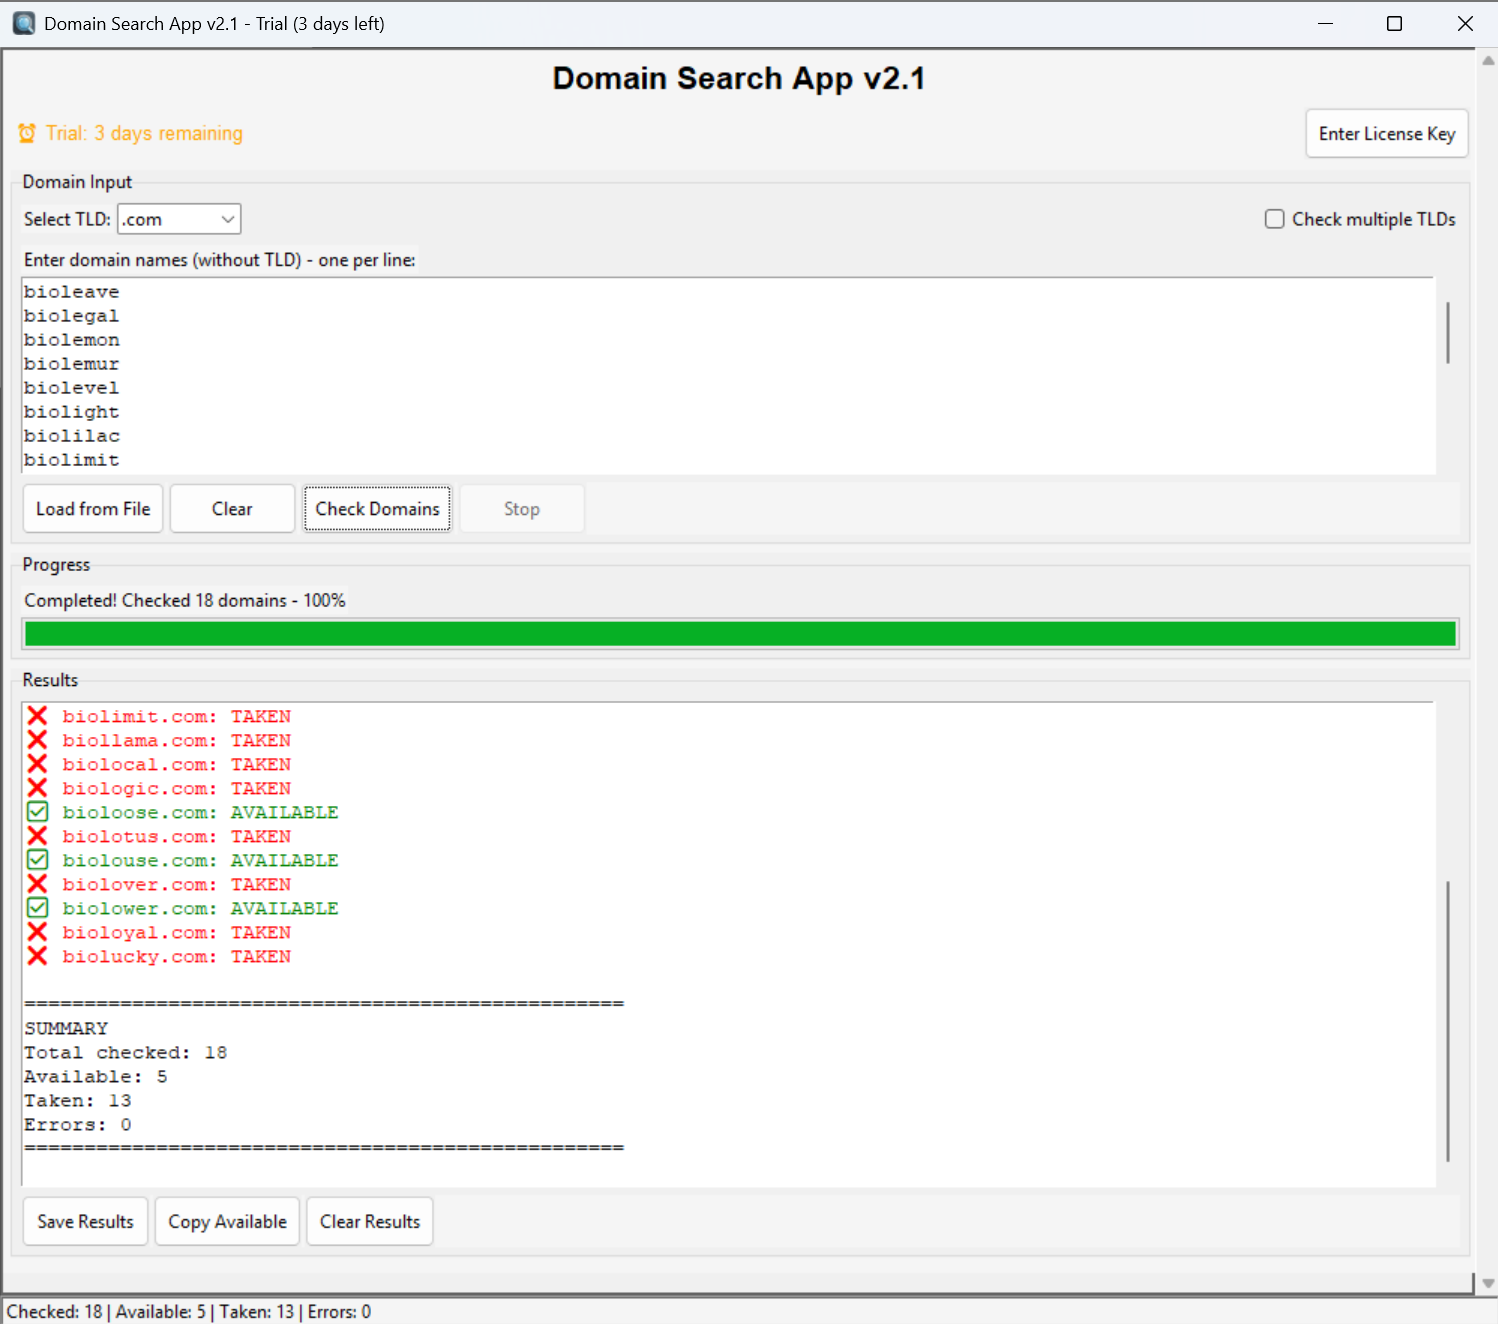Screen dimensions: 1498x1324
Task: Copy Available domains to clipboard
Action: (227, 1222)
